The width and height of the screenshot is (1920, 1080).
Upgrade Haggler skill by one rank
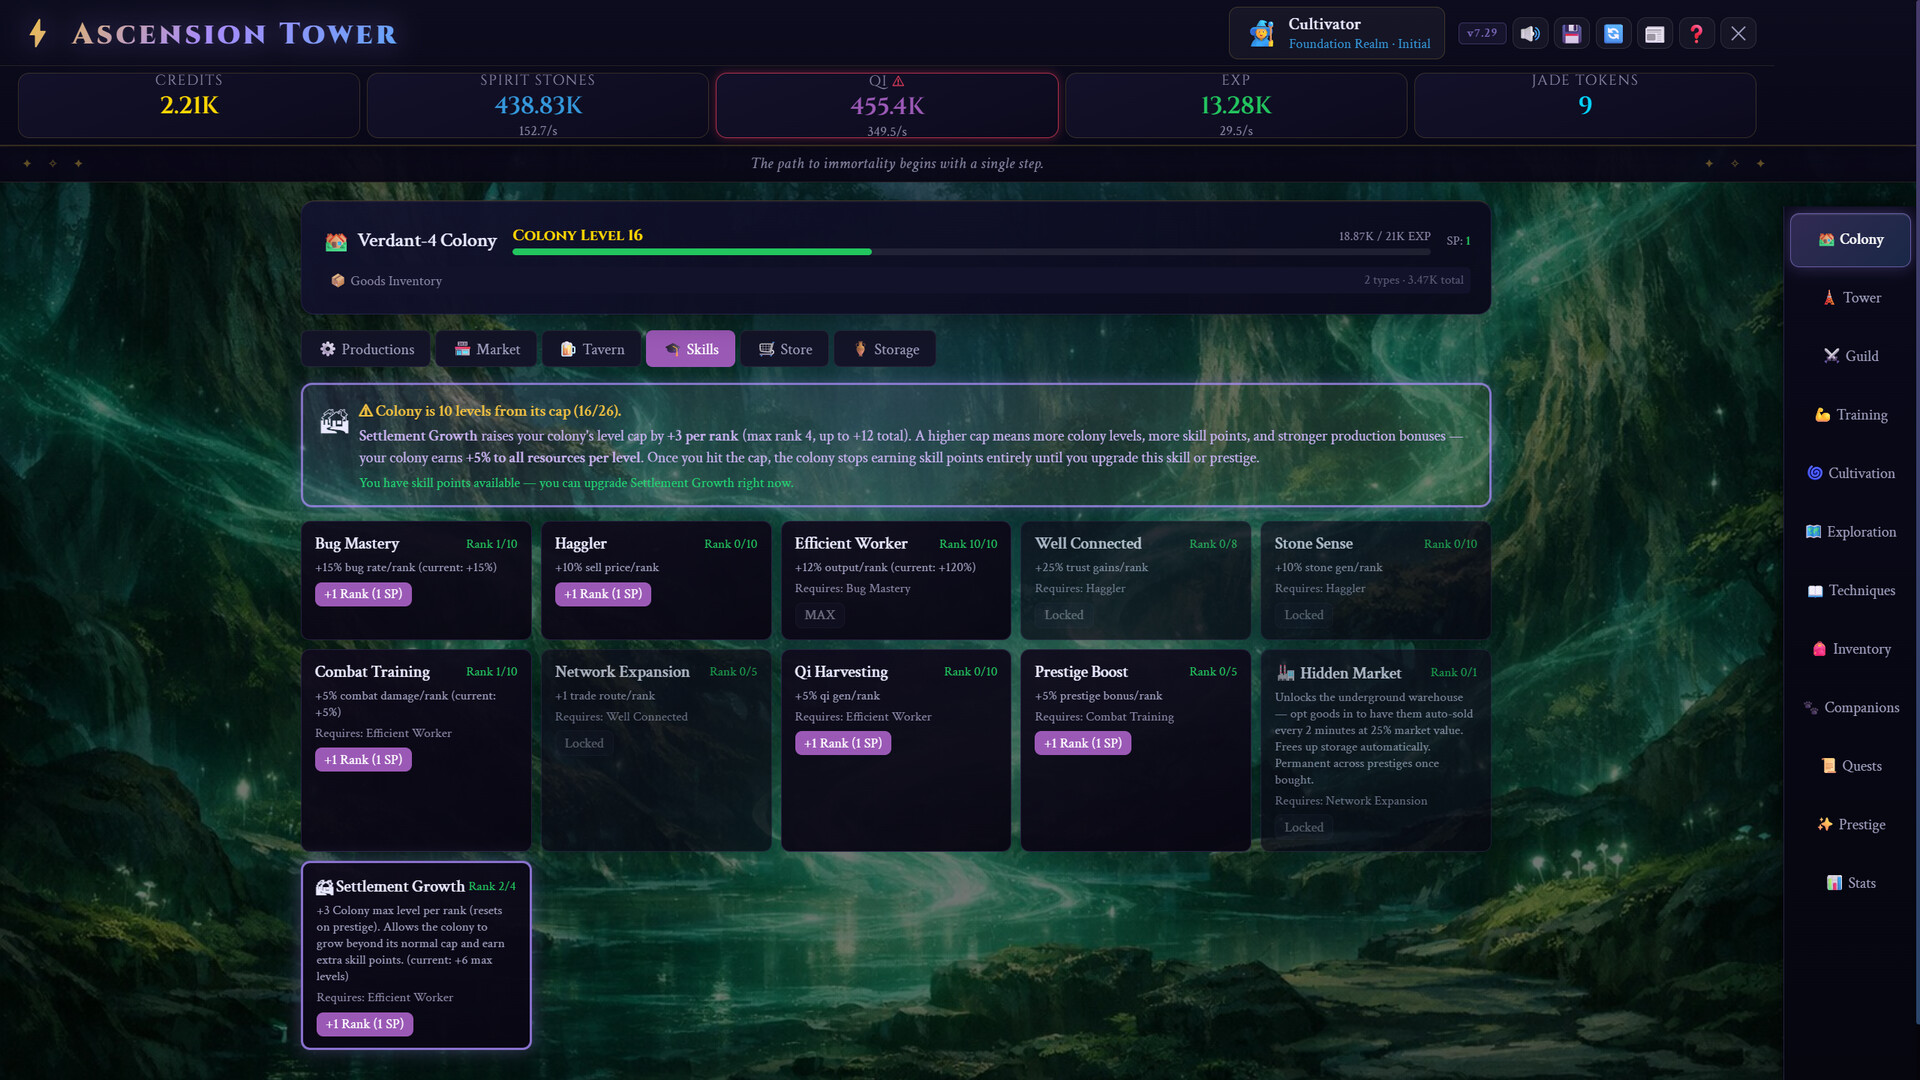click(603, 594)
